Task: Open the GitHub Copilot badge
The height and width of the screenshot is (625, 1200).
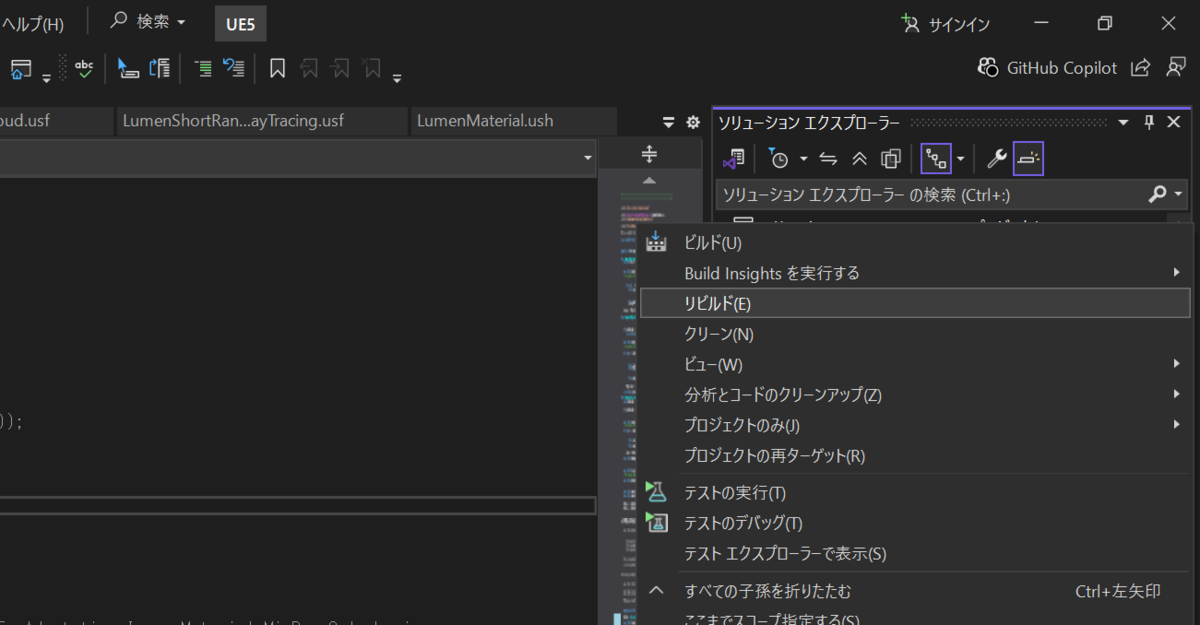Action: click(x=1047, y=68)
